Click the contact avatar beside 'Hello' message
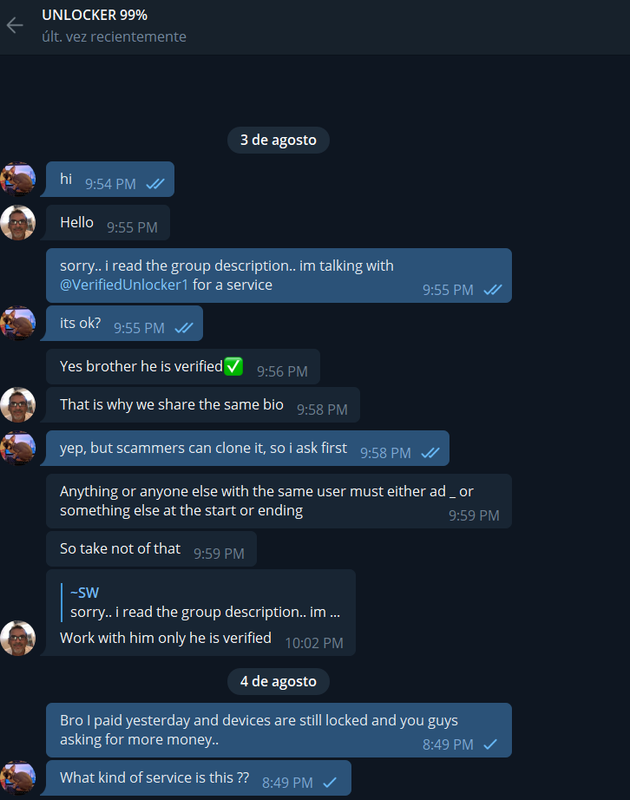Image resolution: width=630 pixels, height=800 pixels. coord(18,222)
